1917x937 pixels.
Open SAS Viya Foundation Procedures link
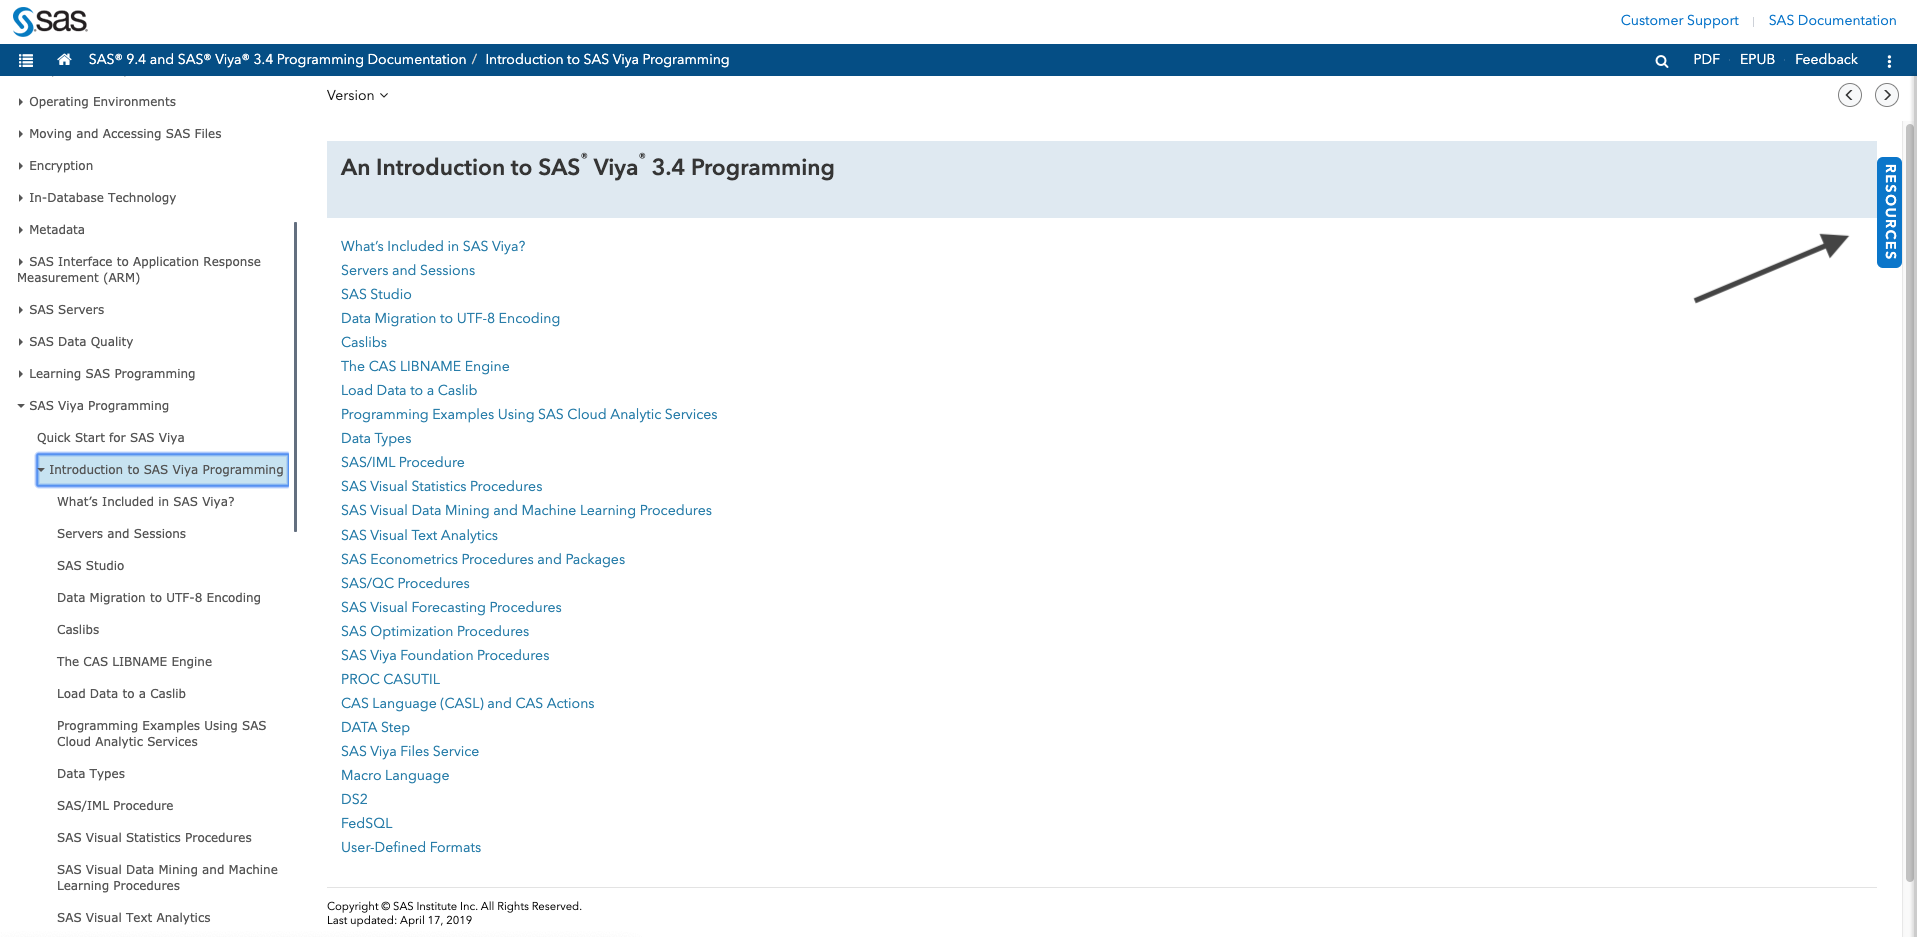[445, 655]
